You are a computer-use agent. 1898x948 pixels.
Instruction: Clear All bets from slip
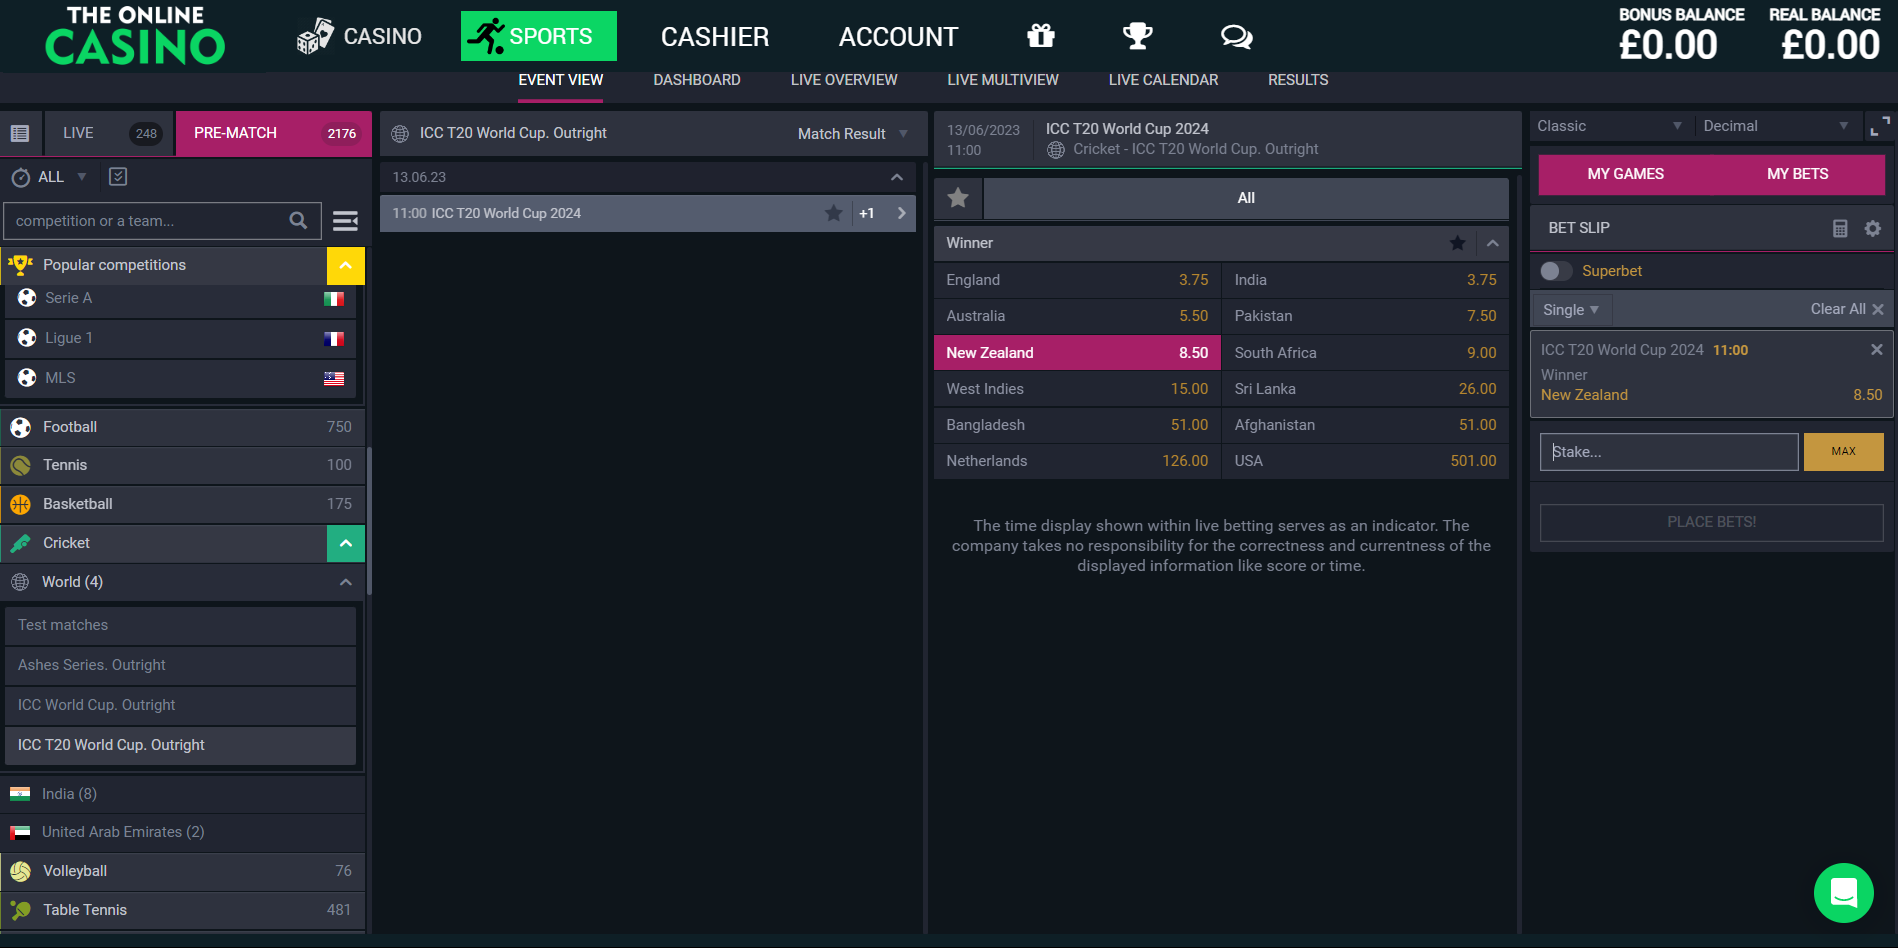(1846, 309)
